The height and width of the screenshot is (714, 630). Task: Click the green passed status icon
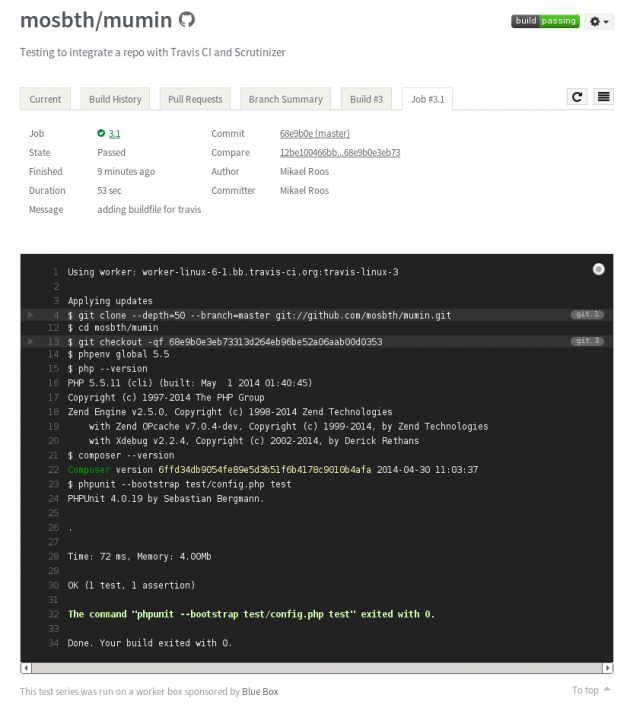(101, 133)
